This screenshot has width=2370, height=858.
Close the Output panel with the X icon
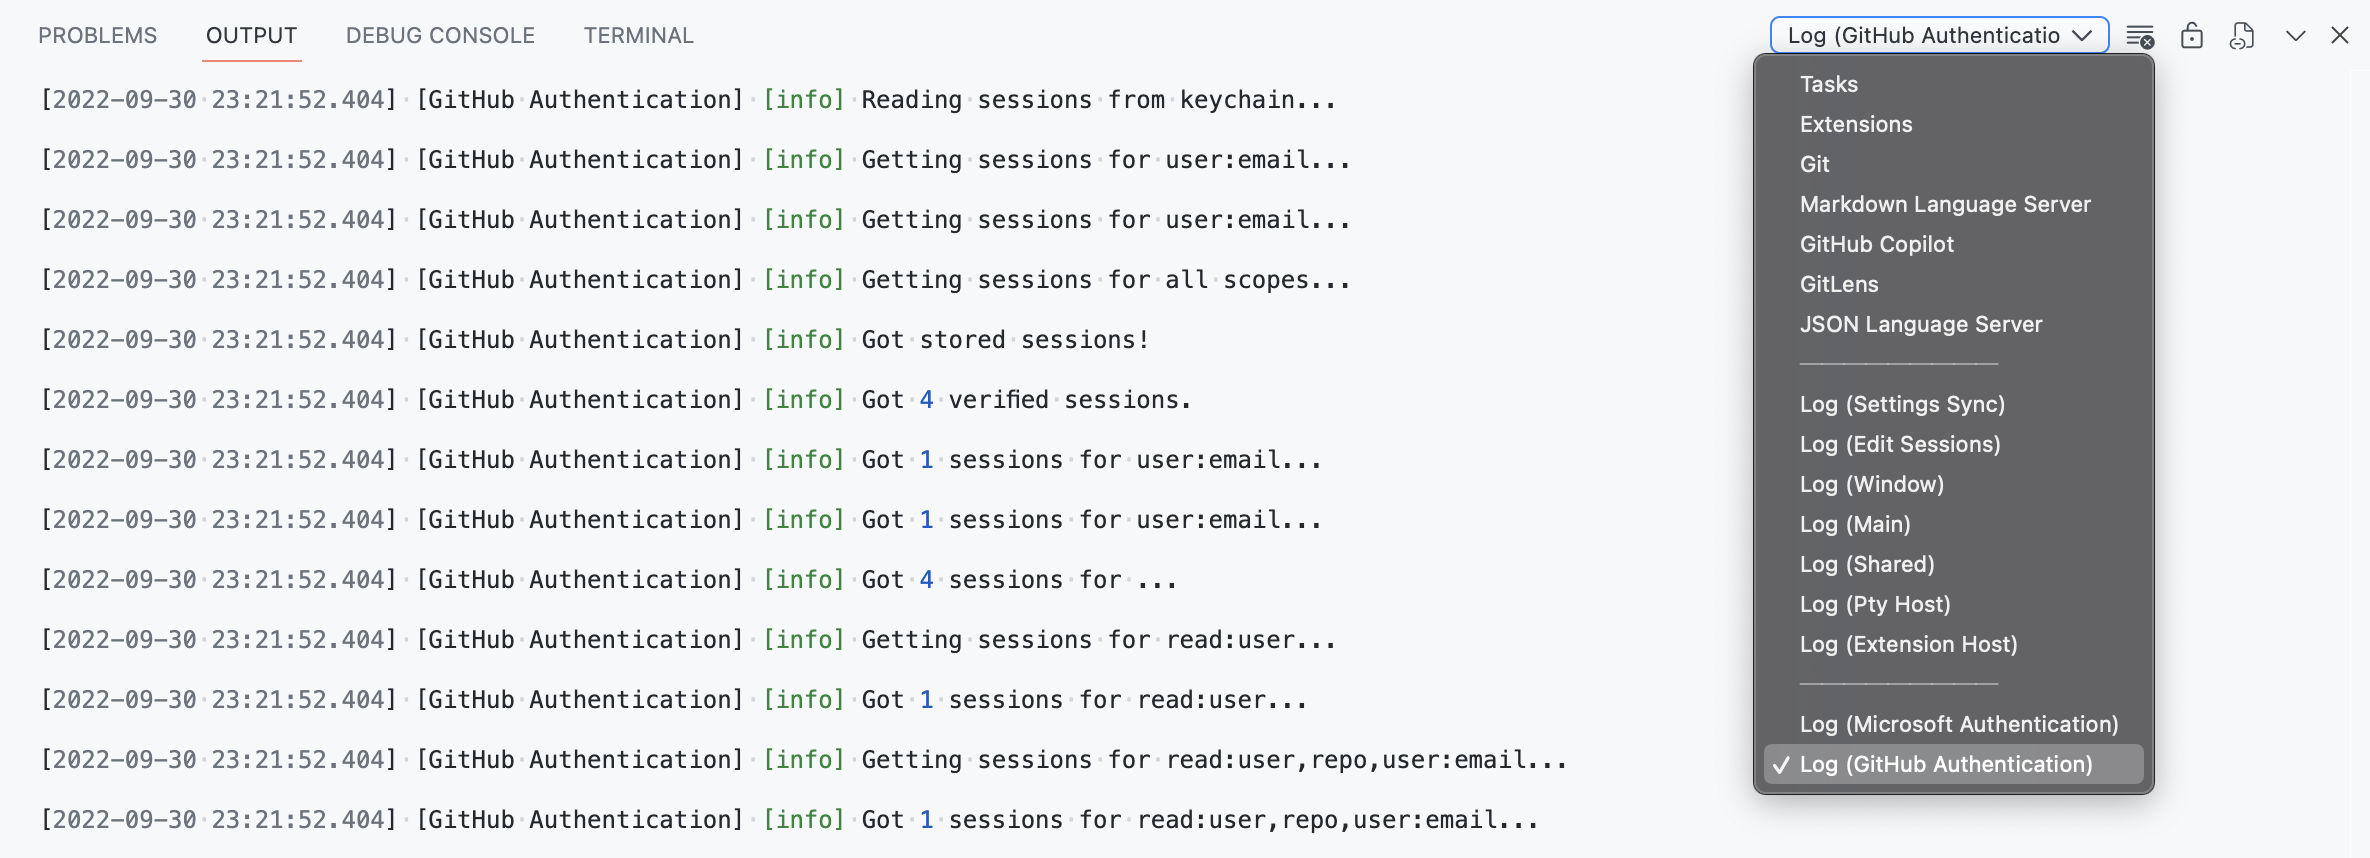pos(2340,35)
